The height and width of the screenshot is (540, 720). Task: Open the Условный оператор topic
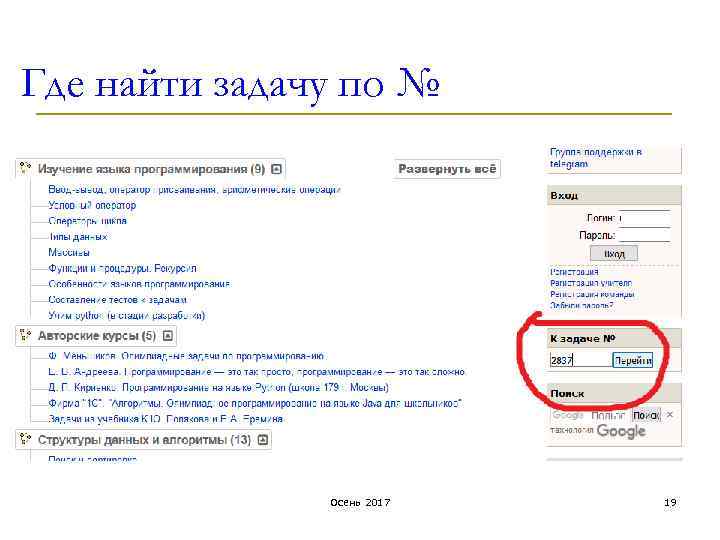click(x=92, y=205)
